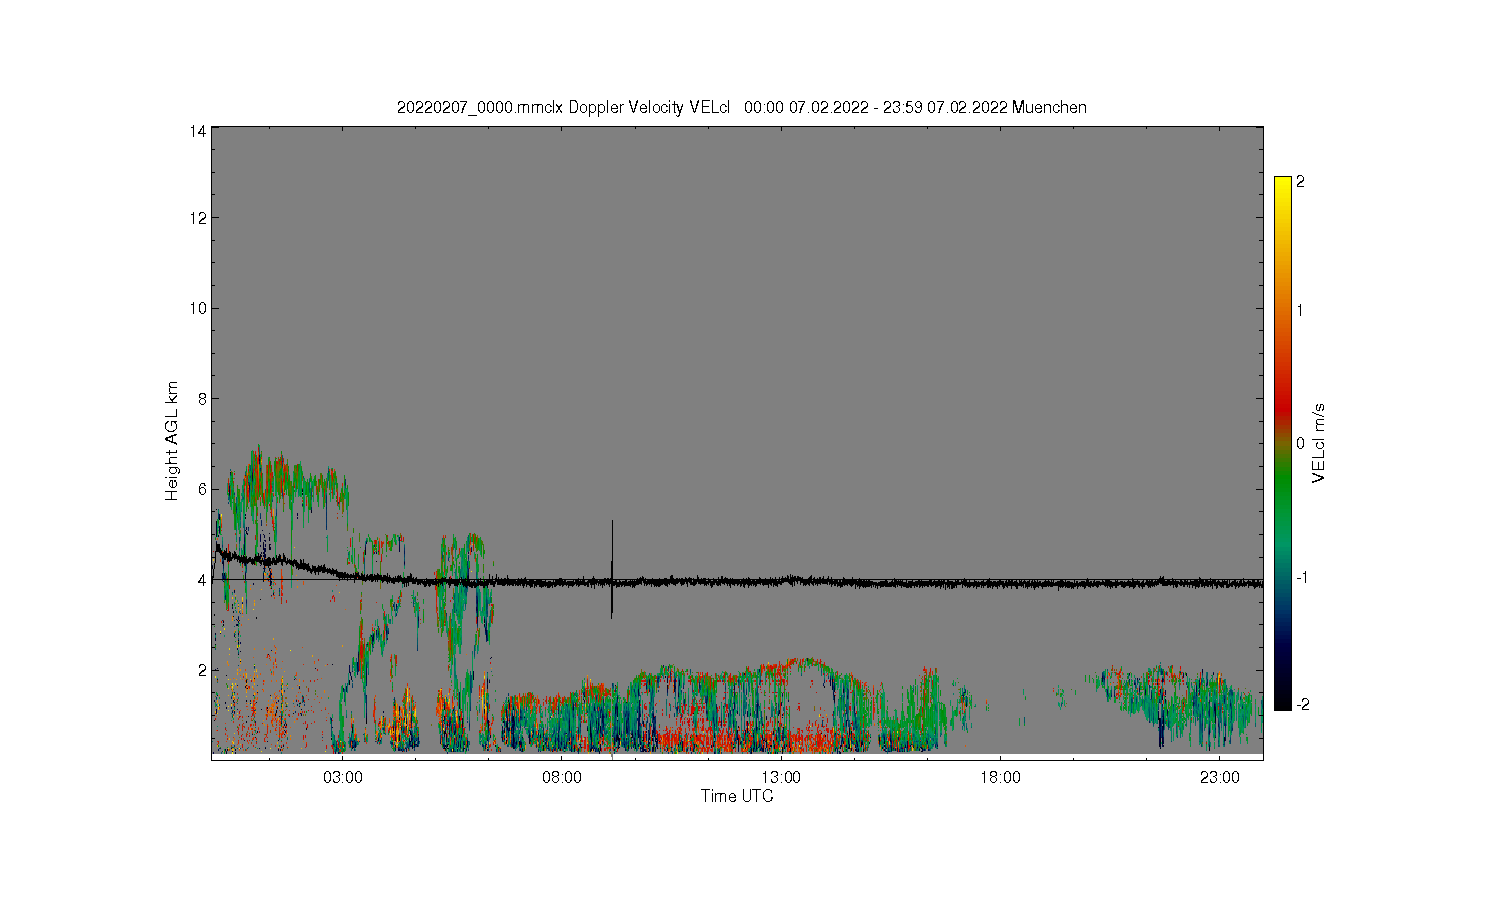Click the height tick label 12
This screenshot has height=900, width=1500.
pyautogui.click(x=198, y=218)
